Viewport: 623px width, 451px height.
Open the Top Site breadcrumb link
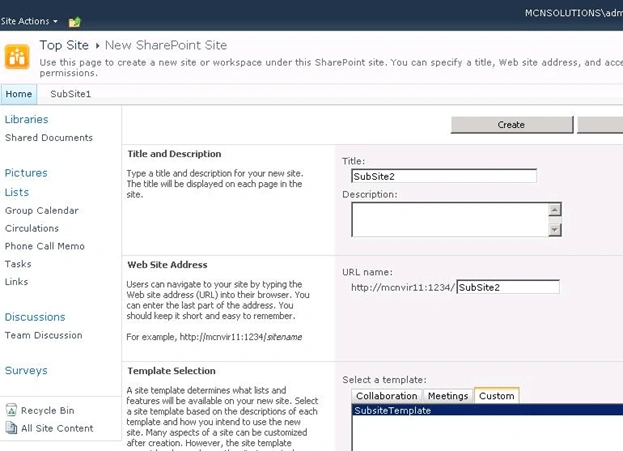pos(64,45)
